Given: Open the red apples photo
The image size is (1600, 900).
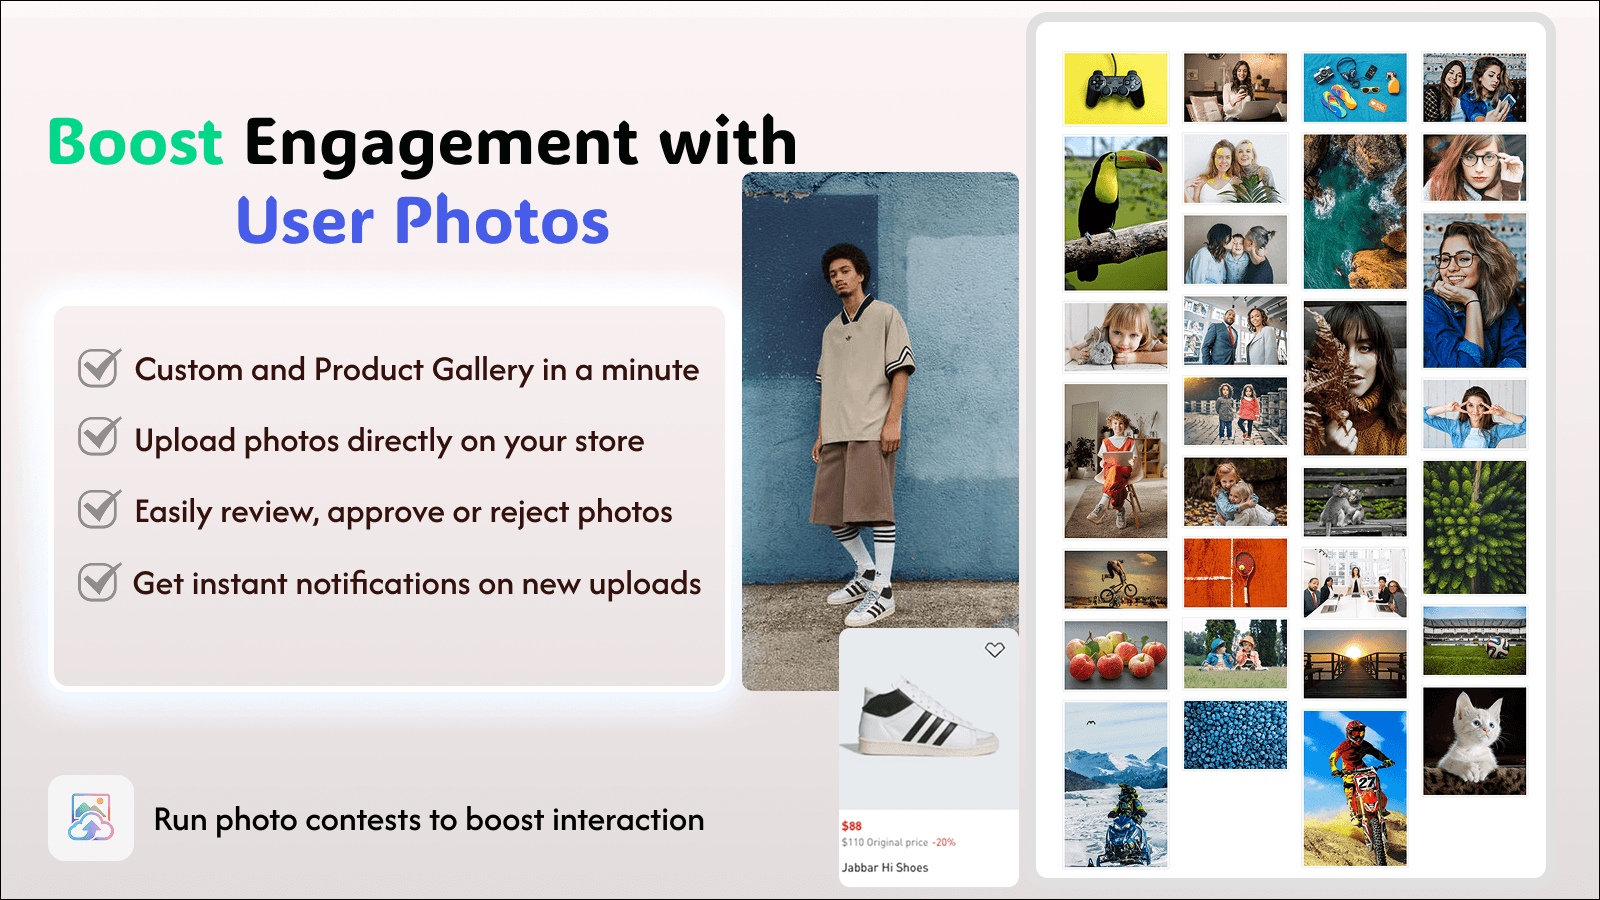Looking at the screenshot, I should (1116, 655).
